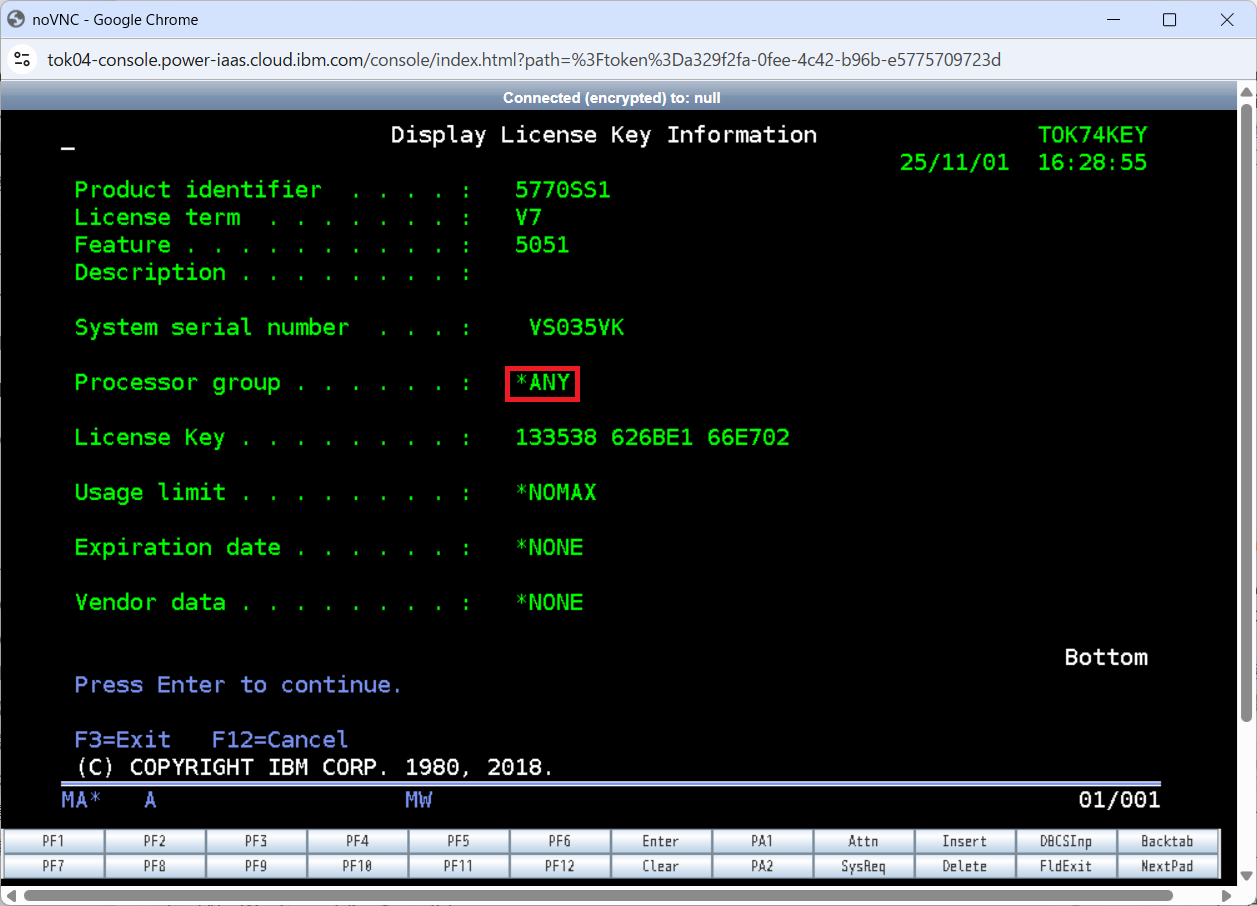1257x906 pixels.
Task: Click the FldExit key button
Action: click(x=1066, y=866)
